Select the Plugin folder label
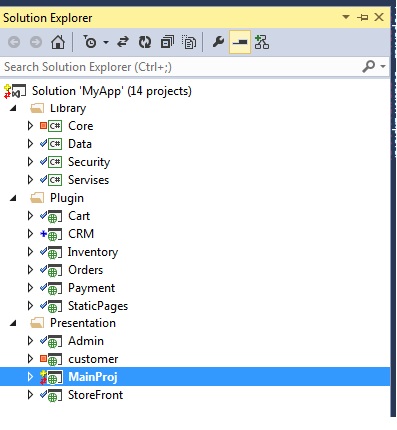 pos(67,198)
